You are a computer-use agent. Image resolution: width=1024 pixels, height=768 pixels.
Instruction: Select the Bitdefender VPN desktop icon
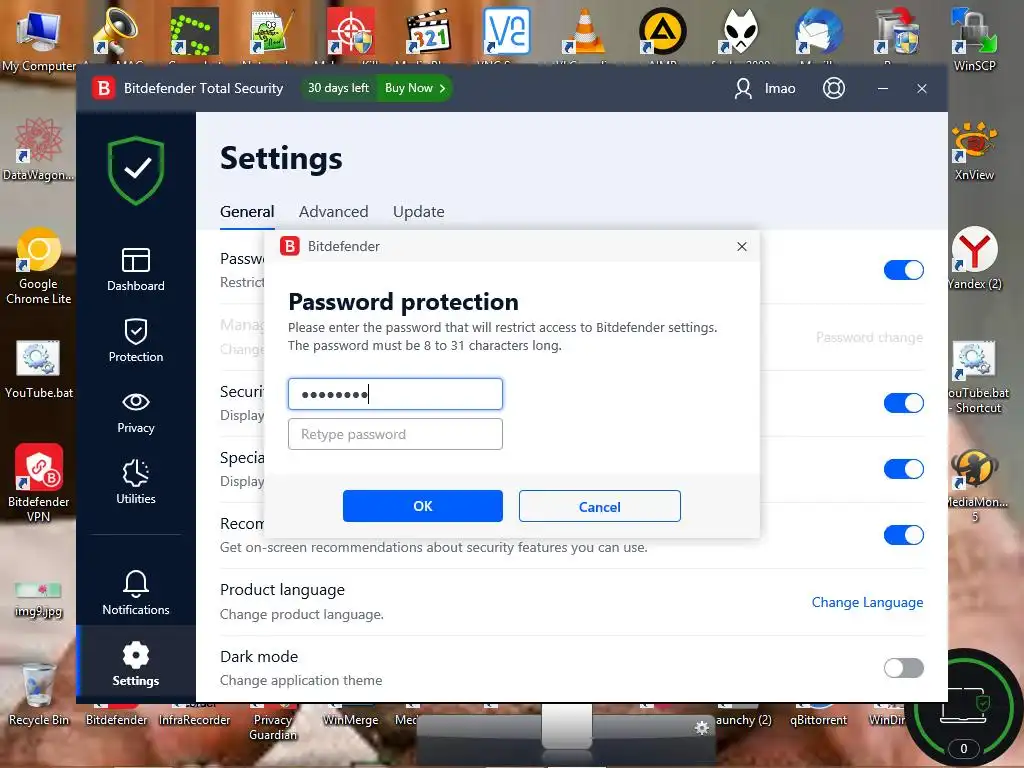tap(38, 483)
